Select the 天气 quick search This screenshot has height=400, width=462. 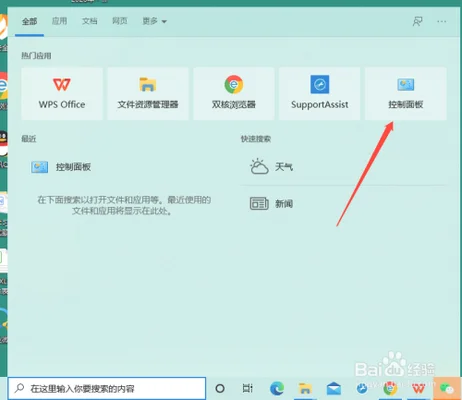pos(271,166)
